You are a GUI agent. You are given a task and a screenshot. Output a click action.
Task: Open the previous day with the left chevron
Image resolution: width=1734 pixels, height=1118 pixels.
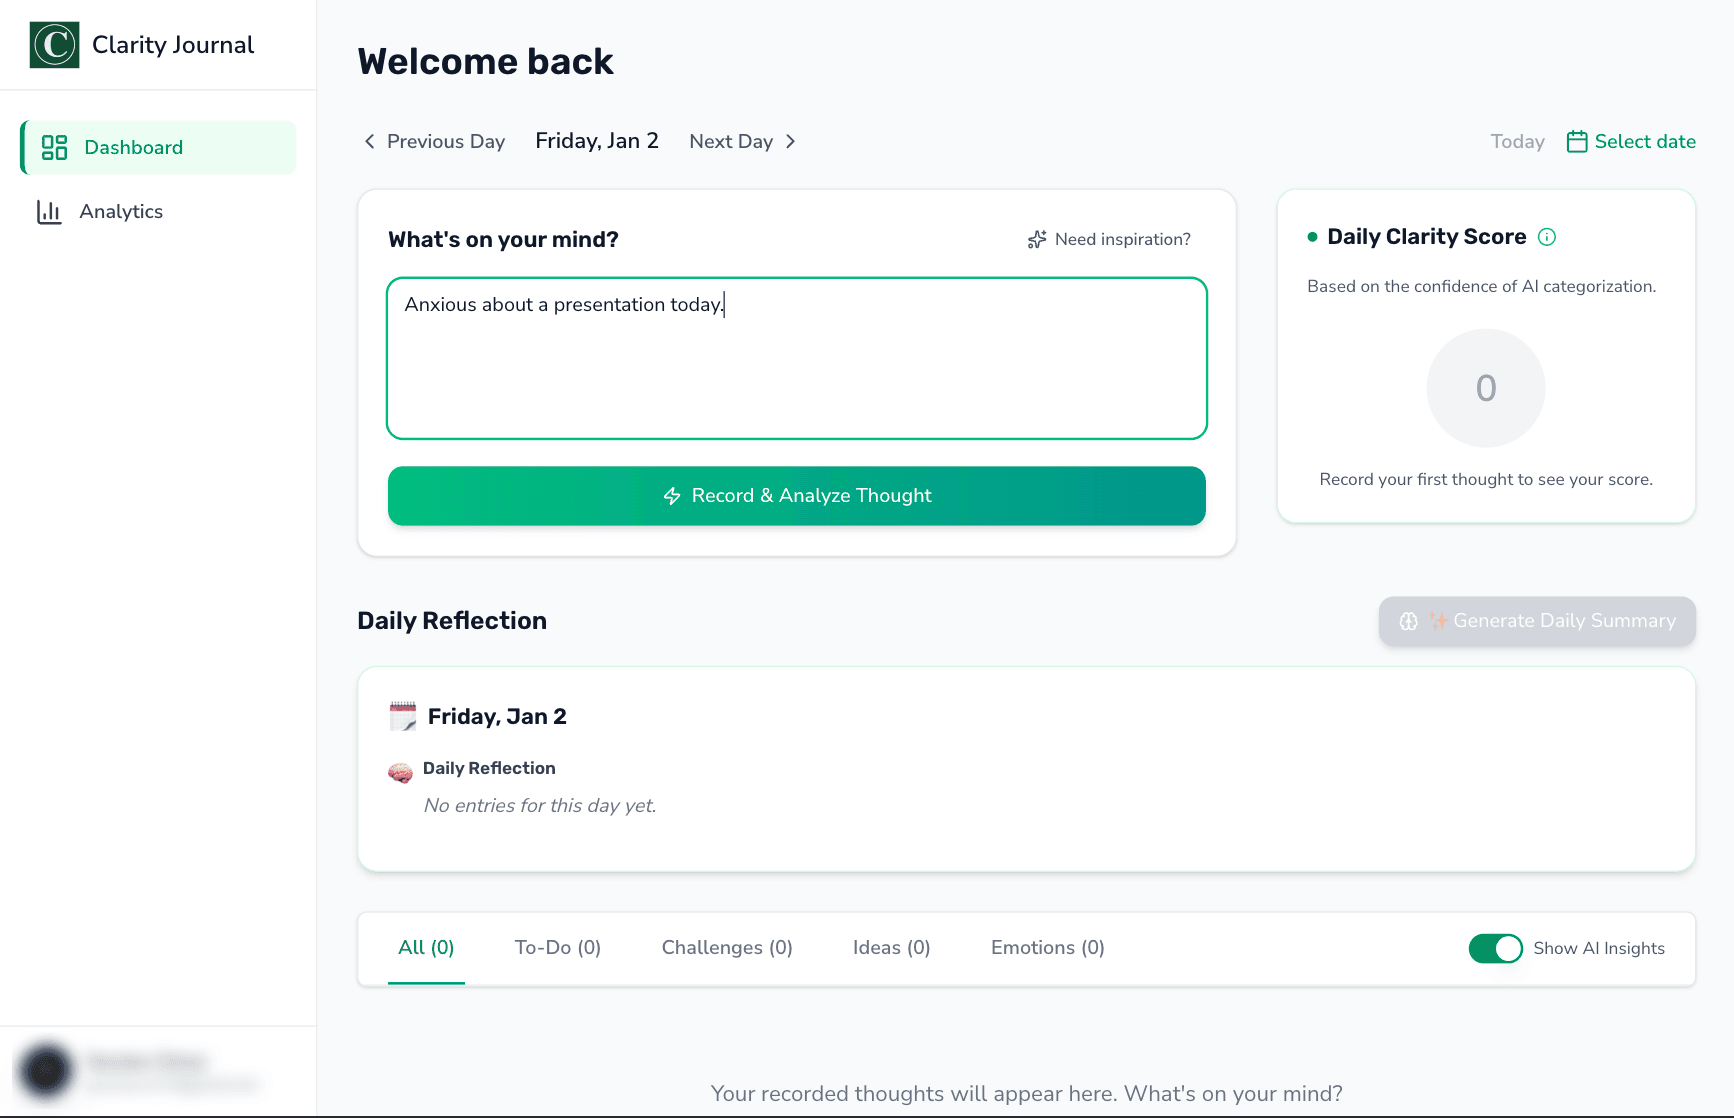pos(370,141)
